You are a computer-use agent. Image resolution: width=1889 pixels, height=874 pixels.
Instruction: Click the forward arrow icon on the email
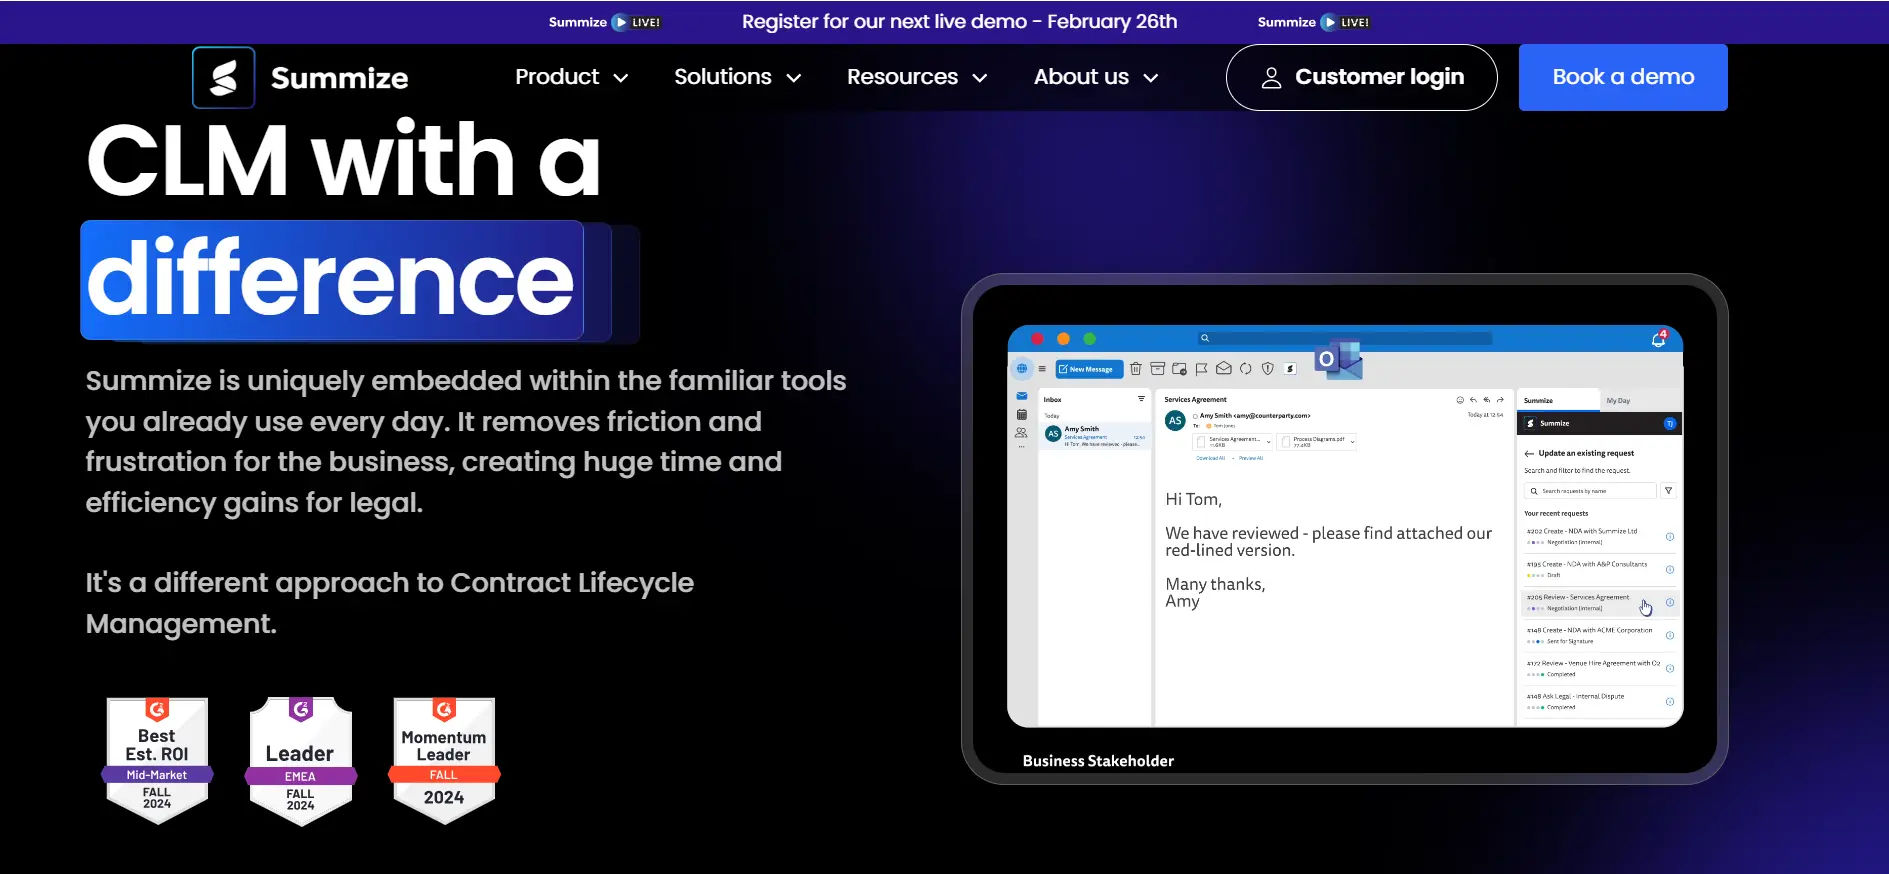tap(1500, 400)
